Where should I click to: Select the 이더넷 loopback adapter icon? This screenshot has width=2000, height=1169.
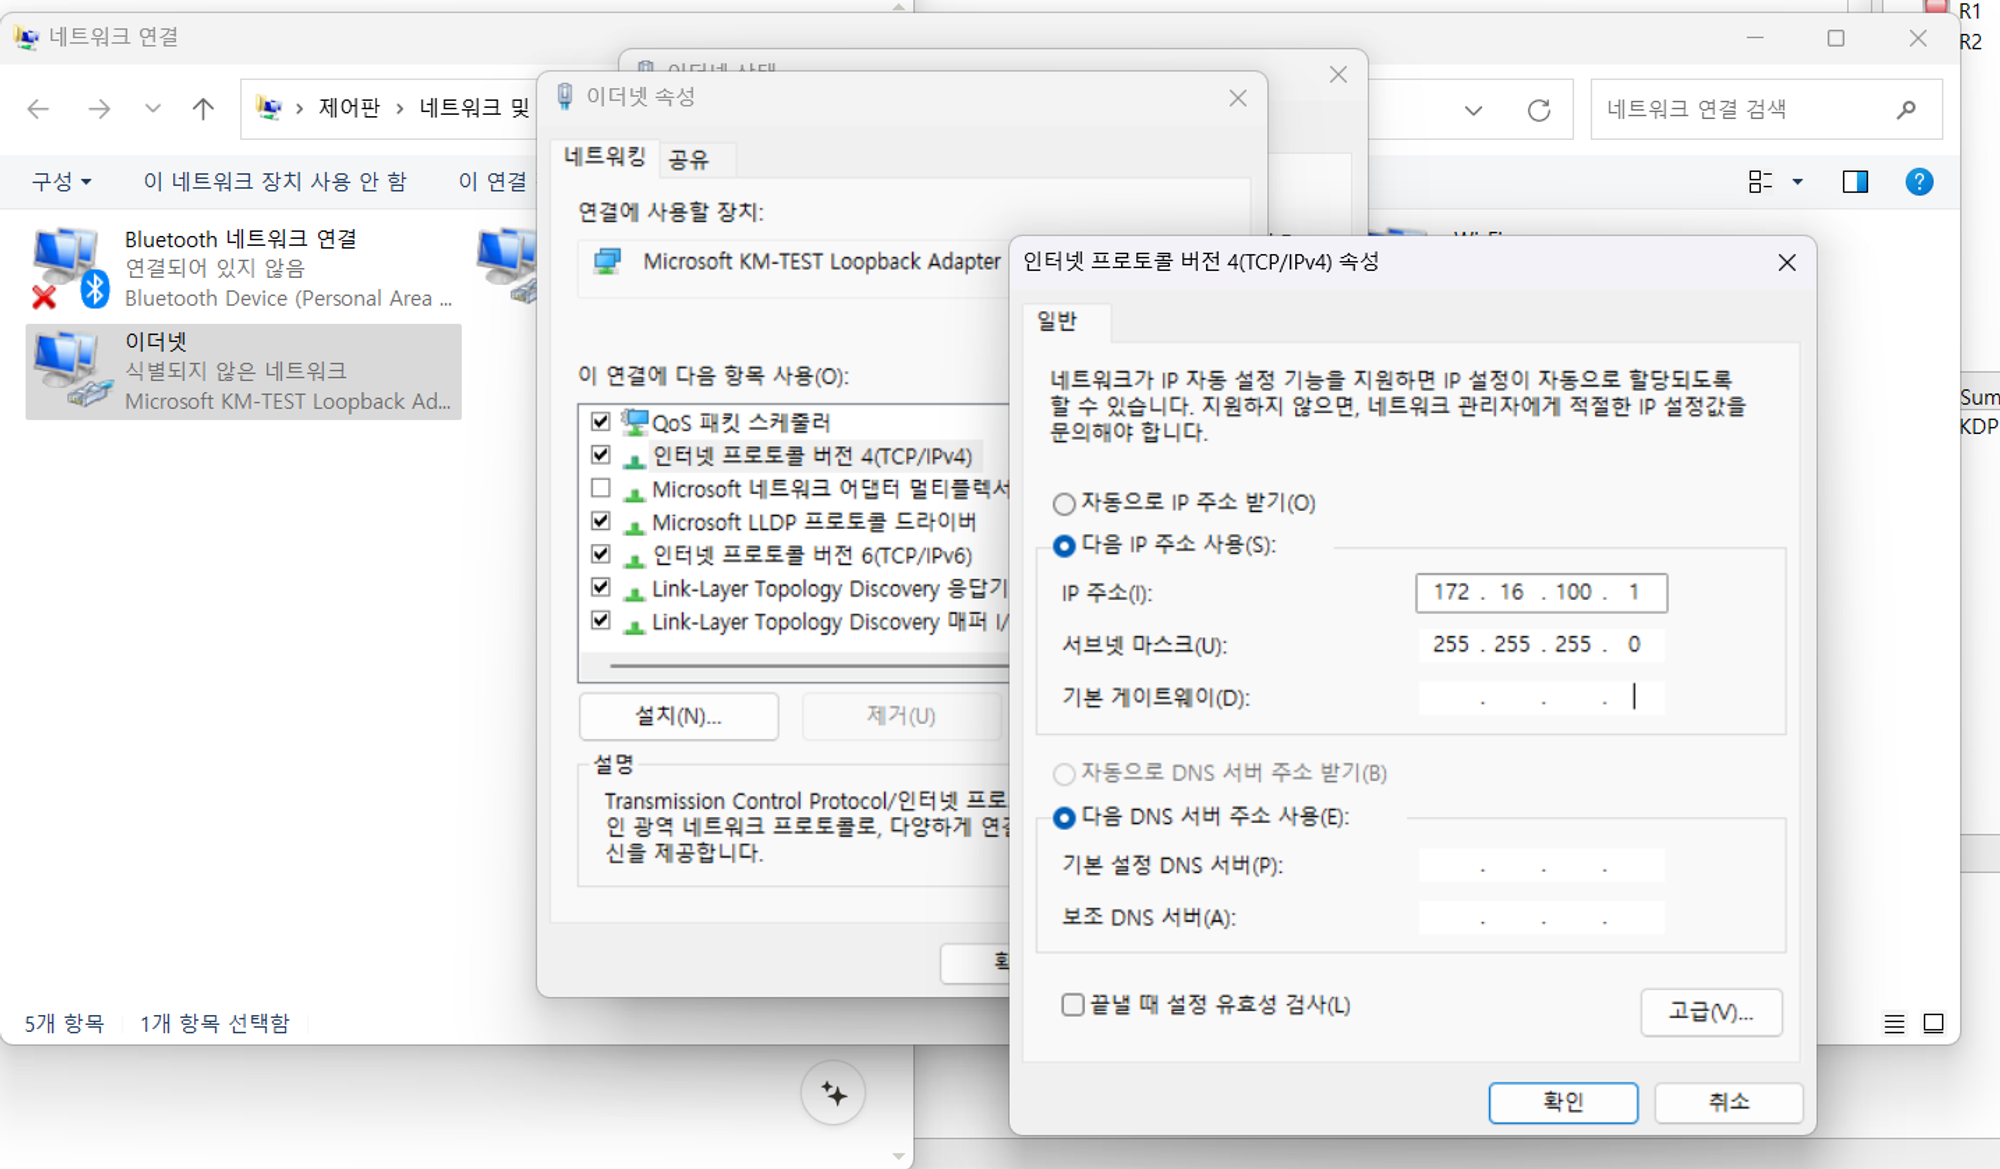(x=70, y=370)
